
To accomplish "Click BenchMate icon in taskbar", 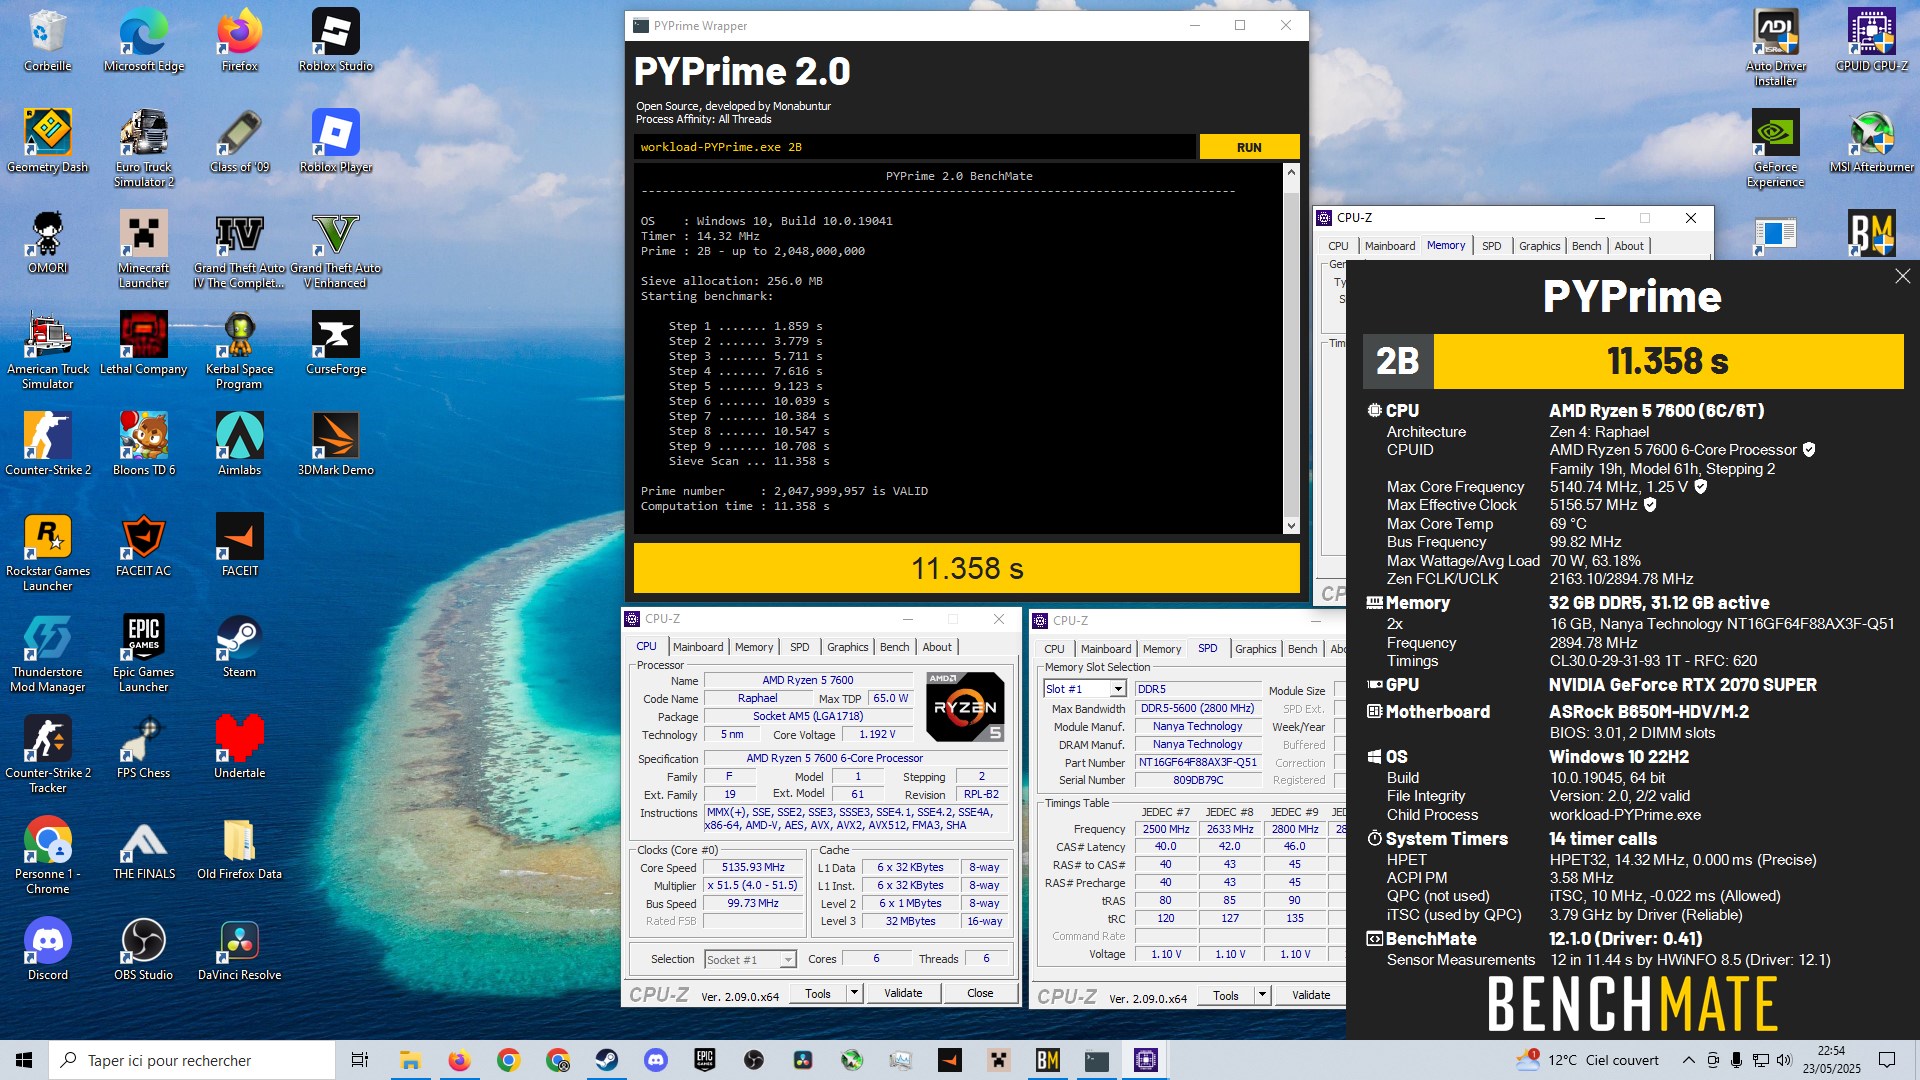I will coord(1047,1060).
